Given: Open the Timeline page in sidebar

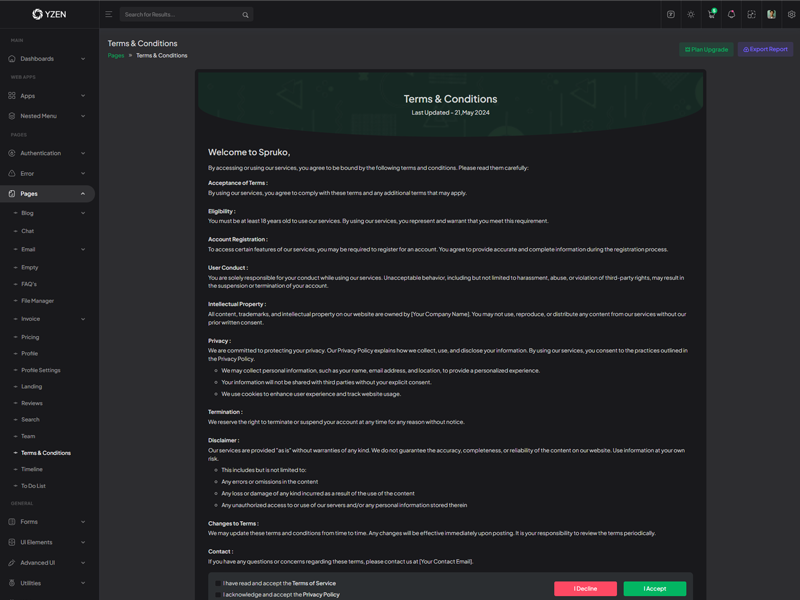Looking at the screenshot, I should (x=32, y=469).
